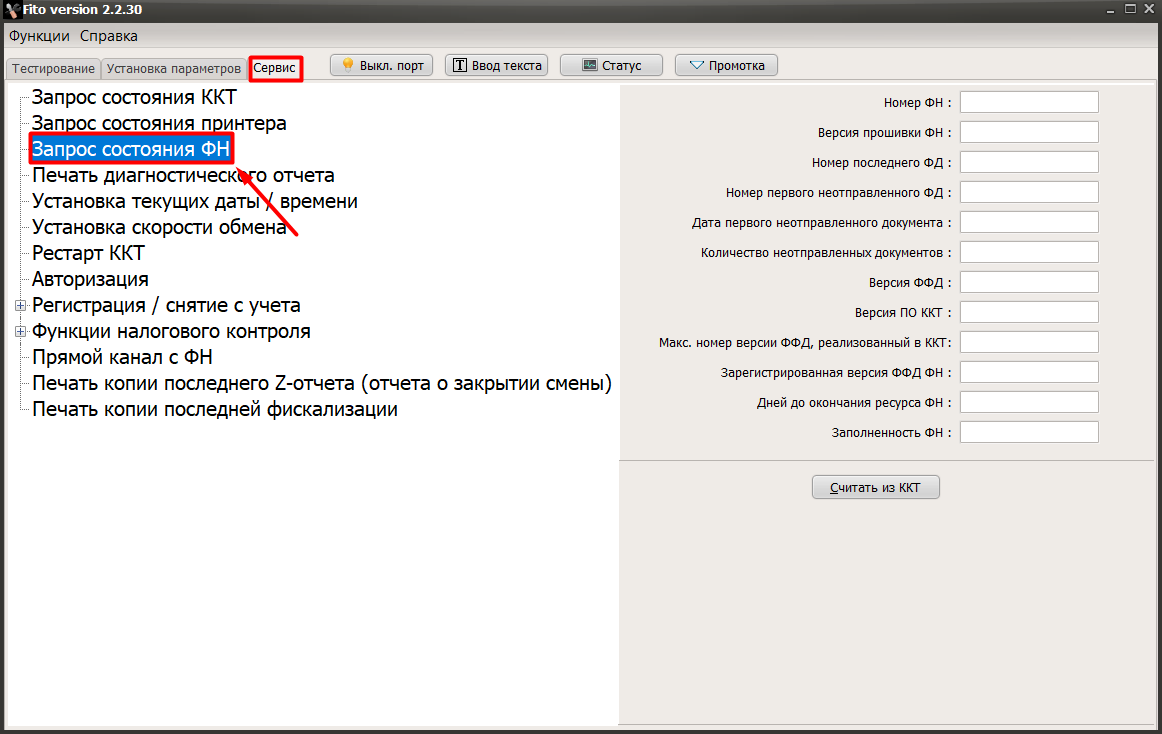The width and height of the screenshot is (1162, 734).
Task: Select Авторизация item
Action: coord(90,279)
